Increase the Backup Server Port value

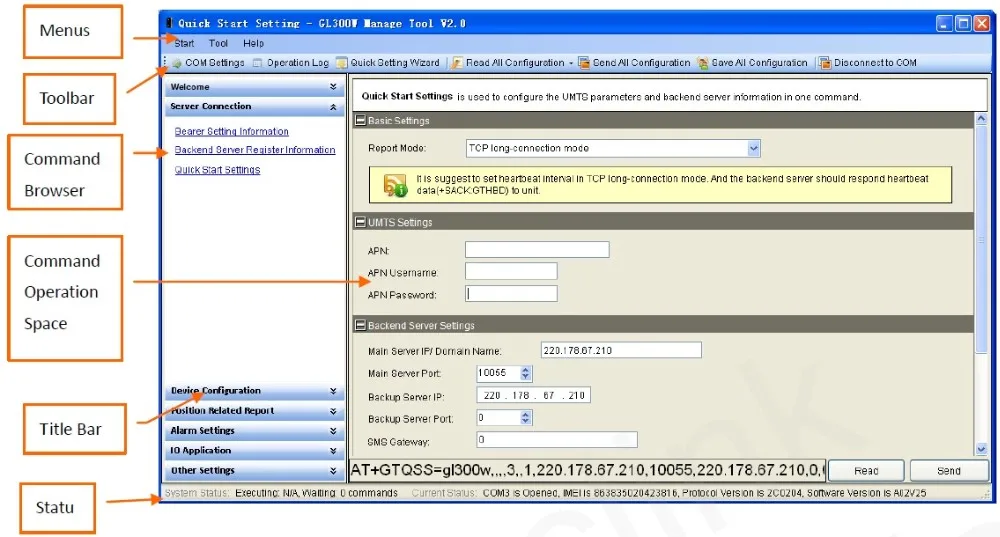pos(526,415)
